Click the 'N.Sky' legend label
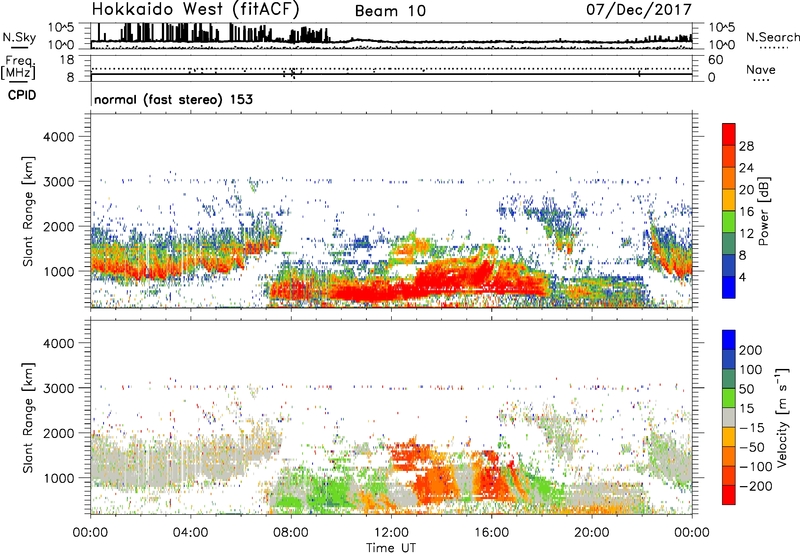The height and width of the screenshot is (554, 800). point(19,37)
